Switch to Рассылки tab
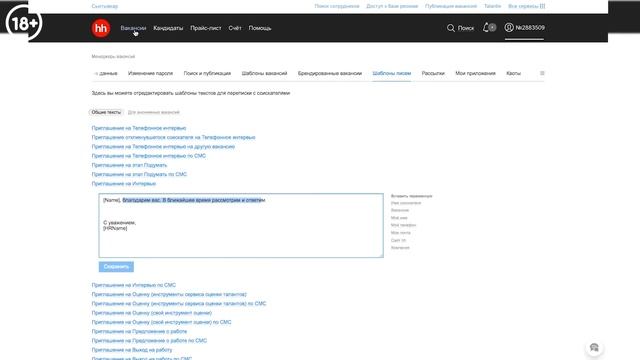640x360 pixels. [x=433, y=73]
